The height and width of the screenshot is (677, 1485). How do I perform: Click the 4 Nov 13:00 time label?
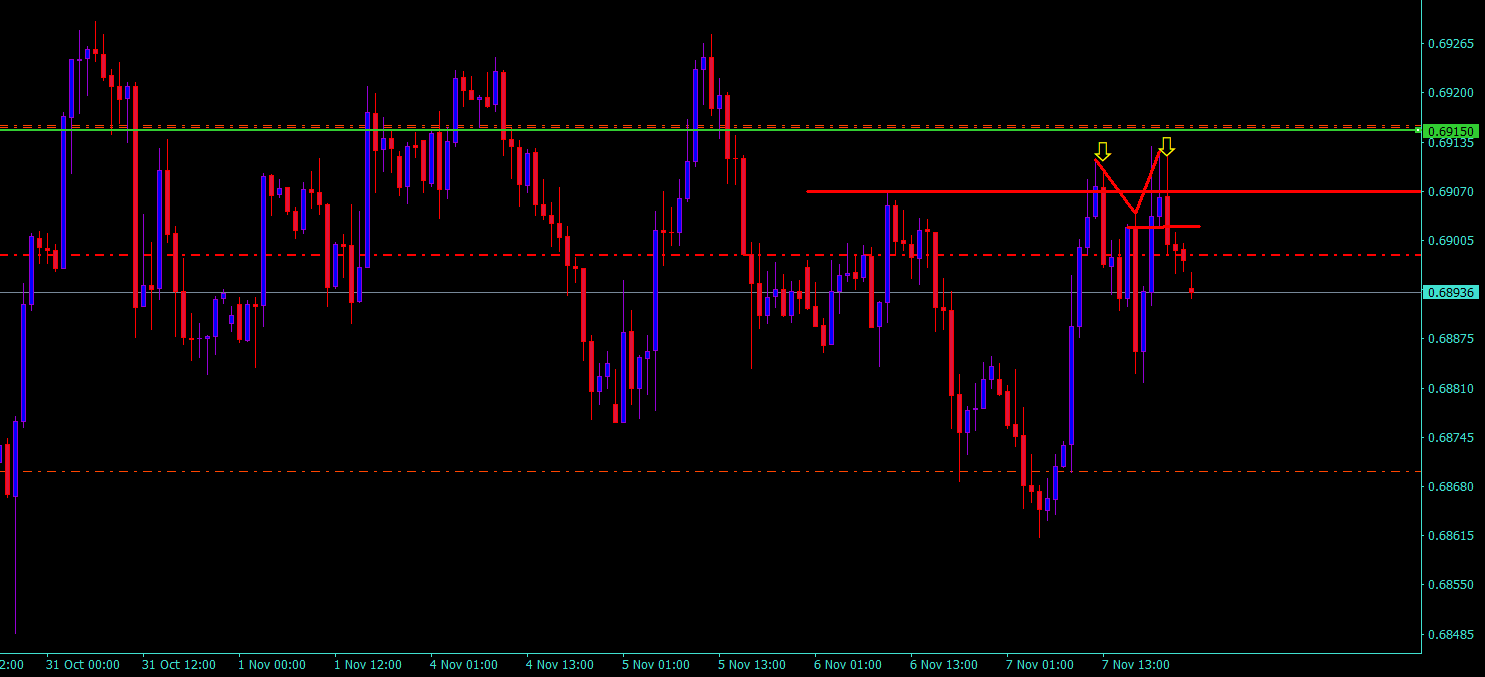(x=560, y=665)
